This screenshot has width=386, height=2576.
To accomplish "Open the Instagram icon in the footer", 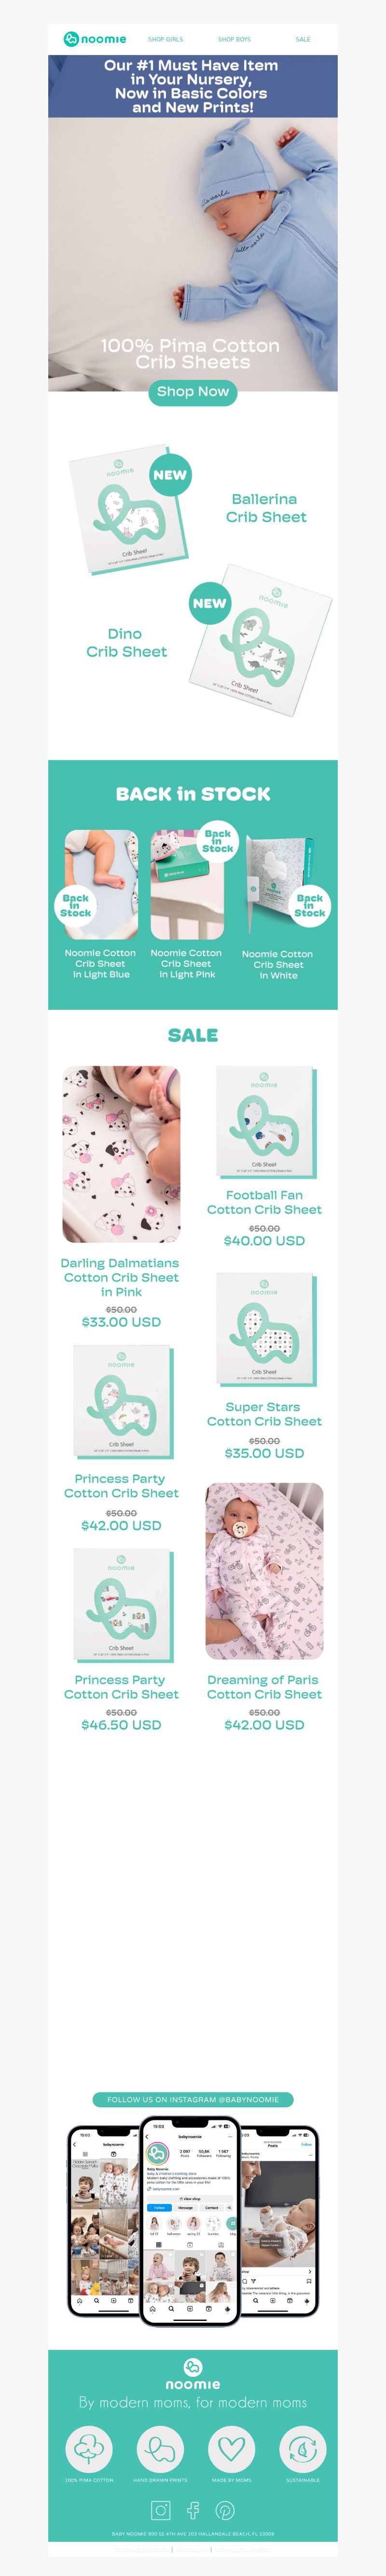I will pos(161,2510).
